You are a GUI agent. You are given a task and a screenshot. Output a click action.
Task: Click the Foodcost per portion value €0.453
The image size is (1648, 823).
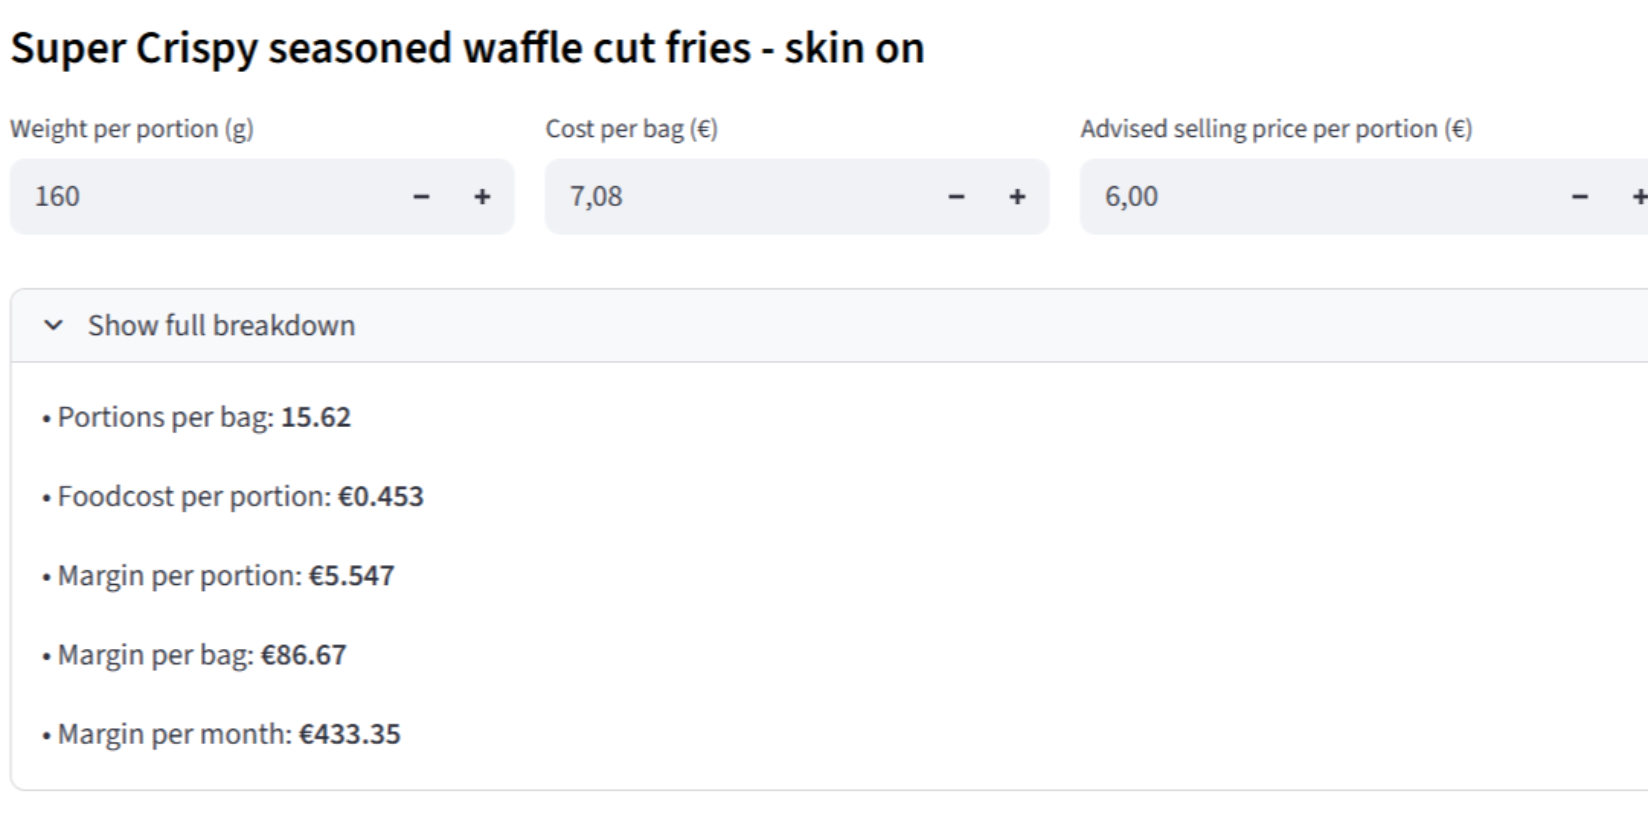(x=381, y=497)
